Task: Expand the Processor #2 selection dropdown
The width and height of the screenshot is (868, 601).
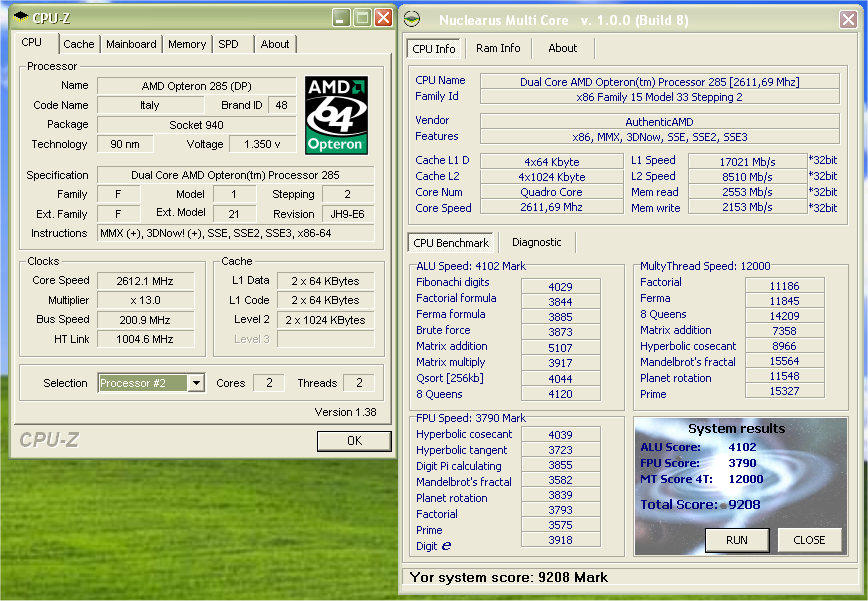Action: tap(196, 382)
